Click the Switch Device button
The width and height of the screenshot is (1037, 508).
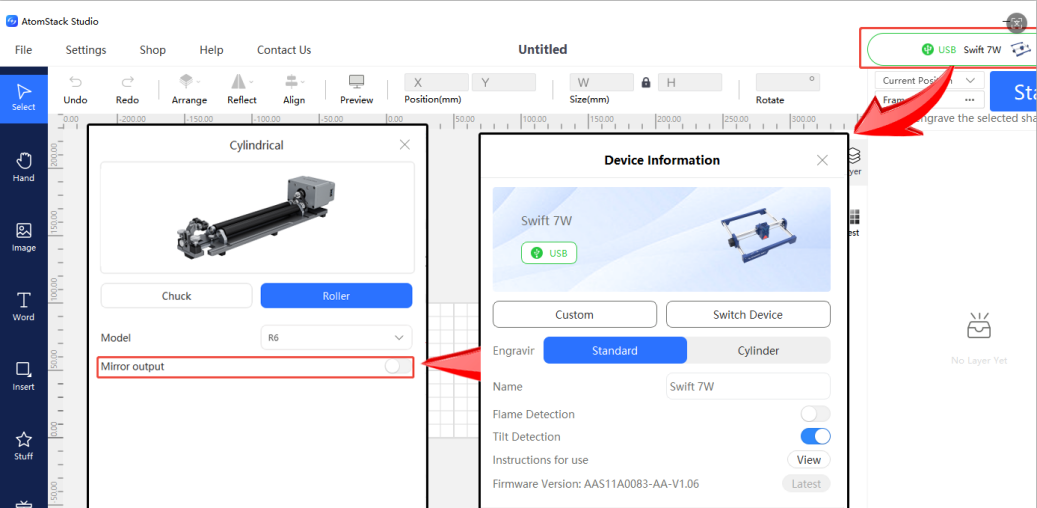click(x=748, y=315)
